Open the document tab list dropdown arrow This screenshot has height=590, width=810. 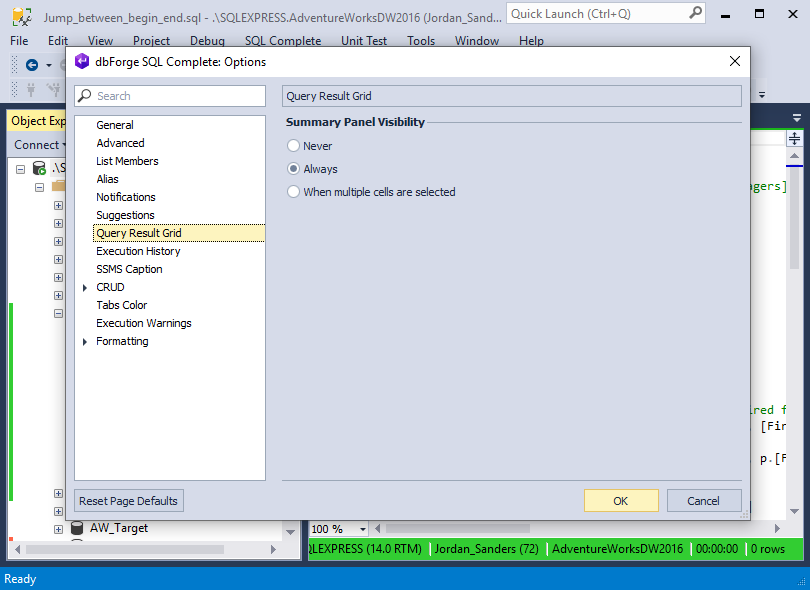[797, 118]
